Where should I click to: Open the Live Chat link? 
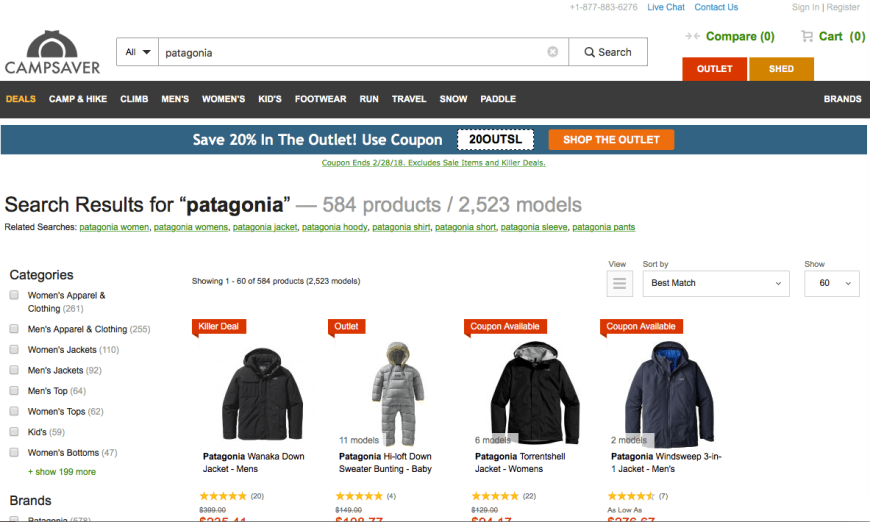[x=666, y=7]
